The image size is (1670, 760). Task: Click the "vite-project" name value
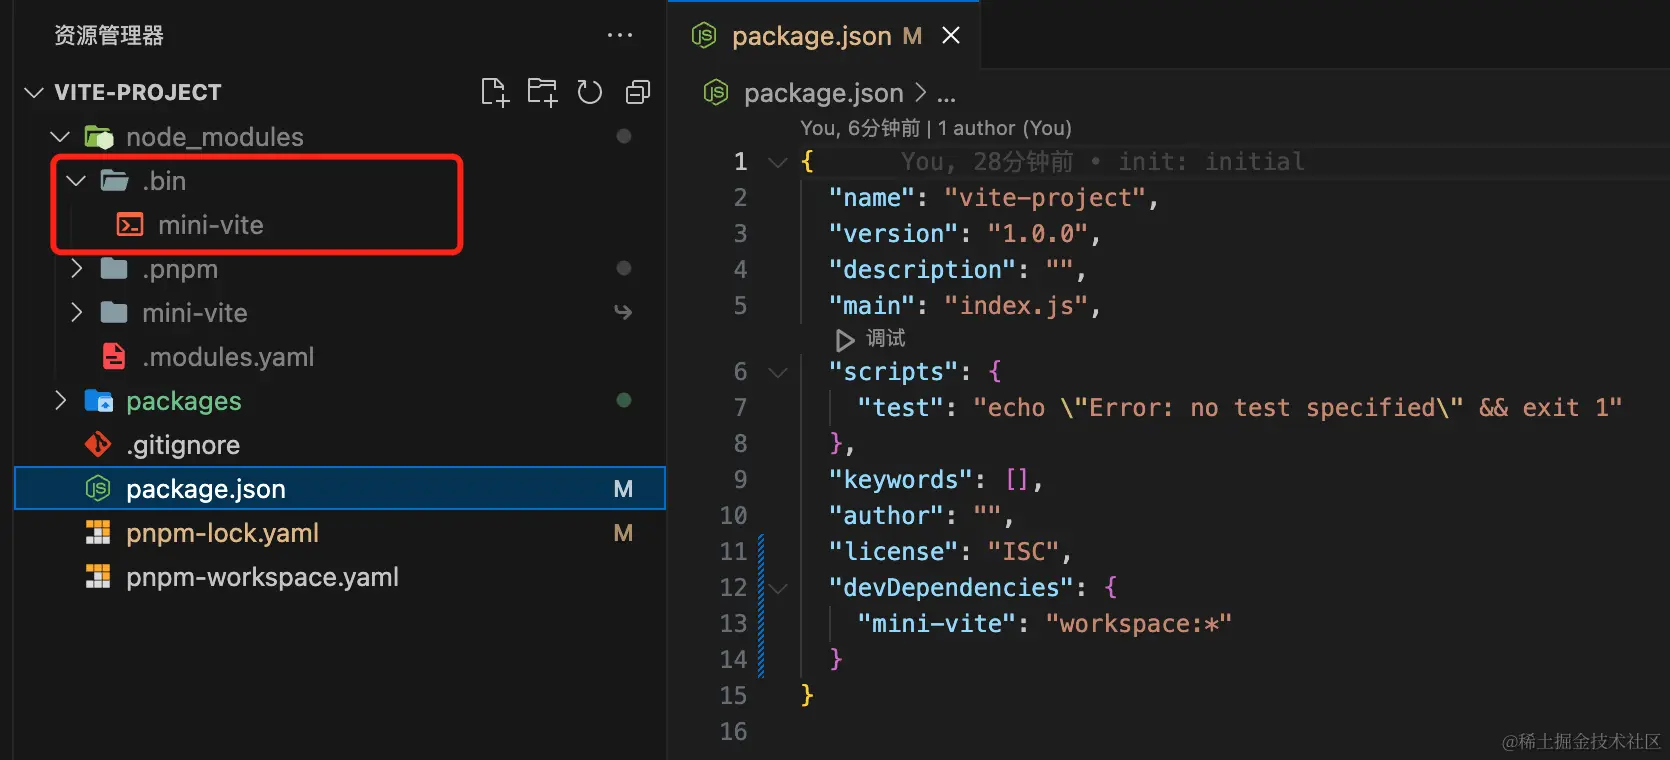(x=1045, y=197)
